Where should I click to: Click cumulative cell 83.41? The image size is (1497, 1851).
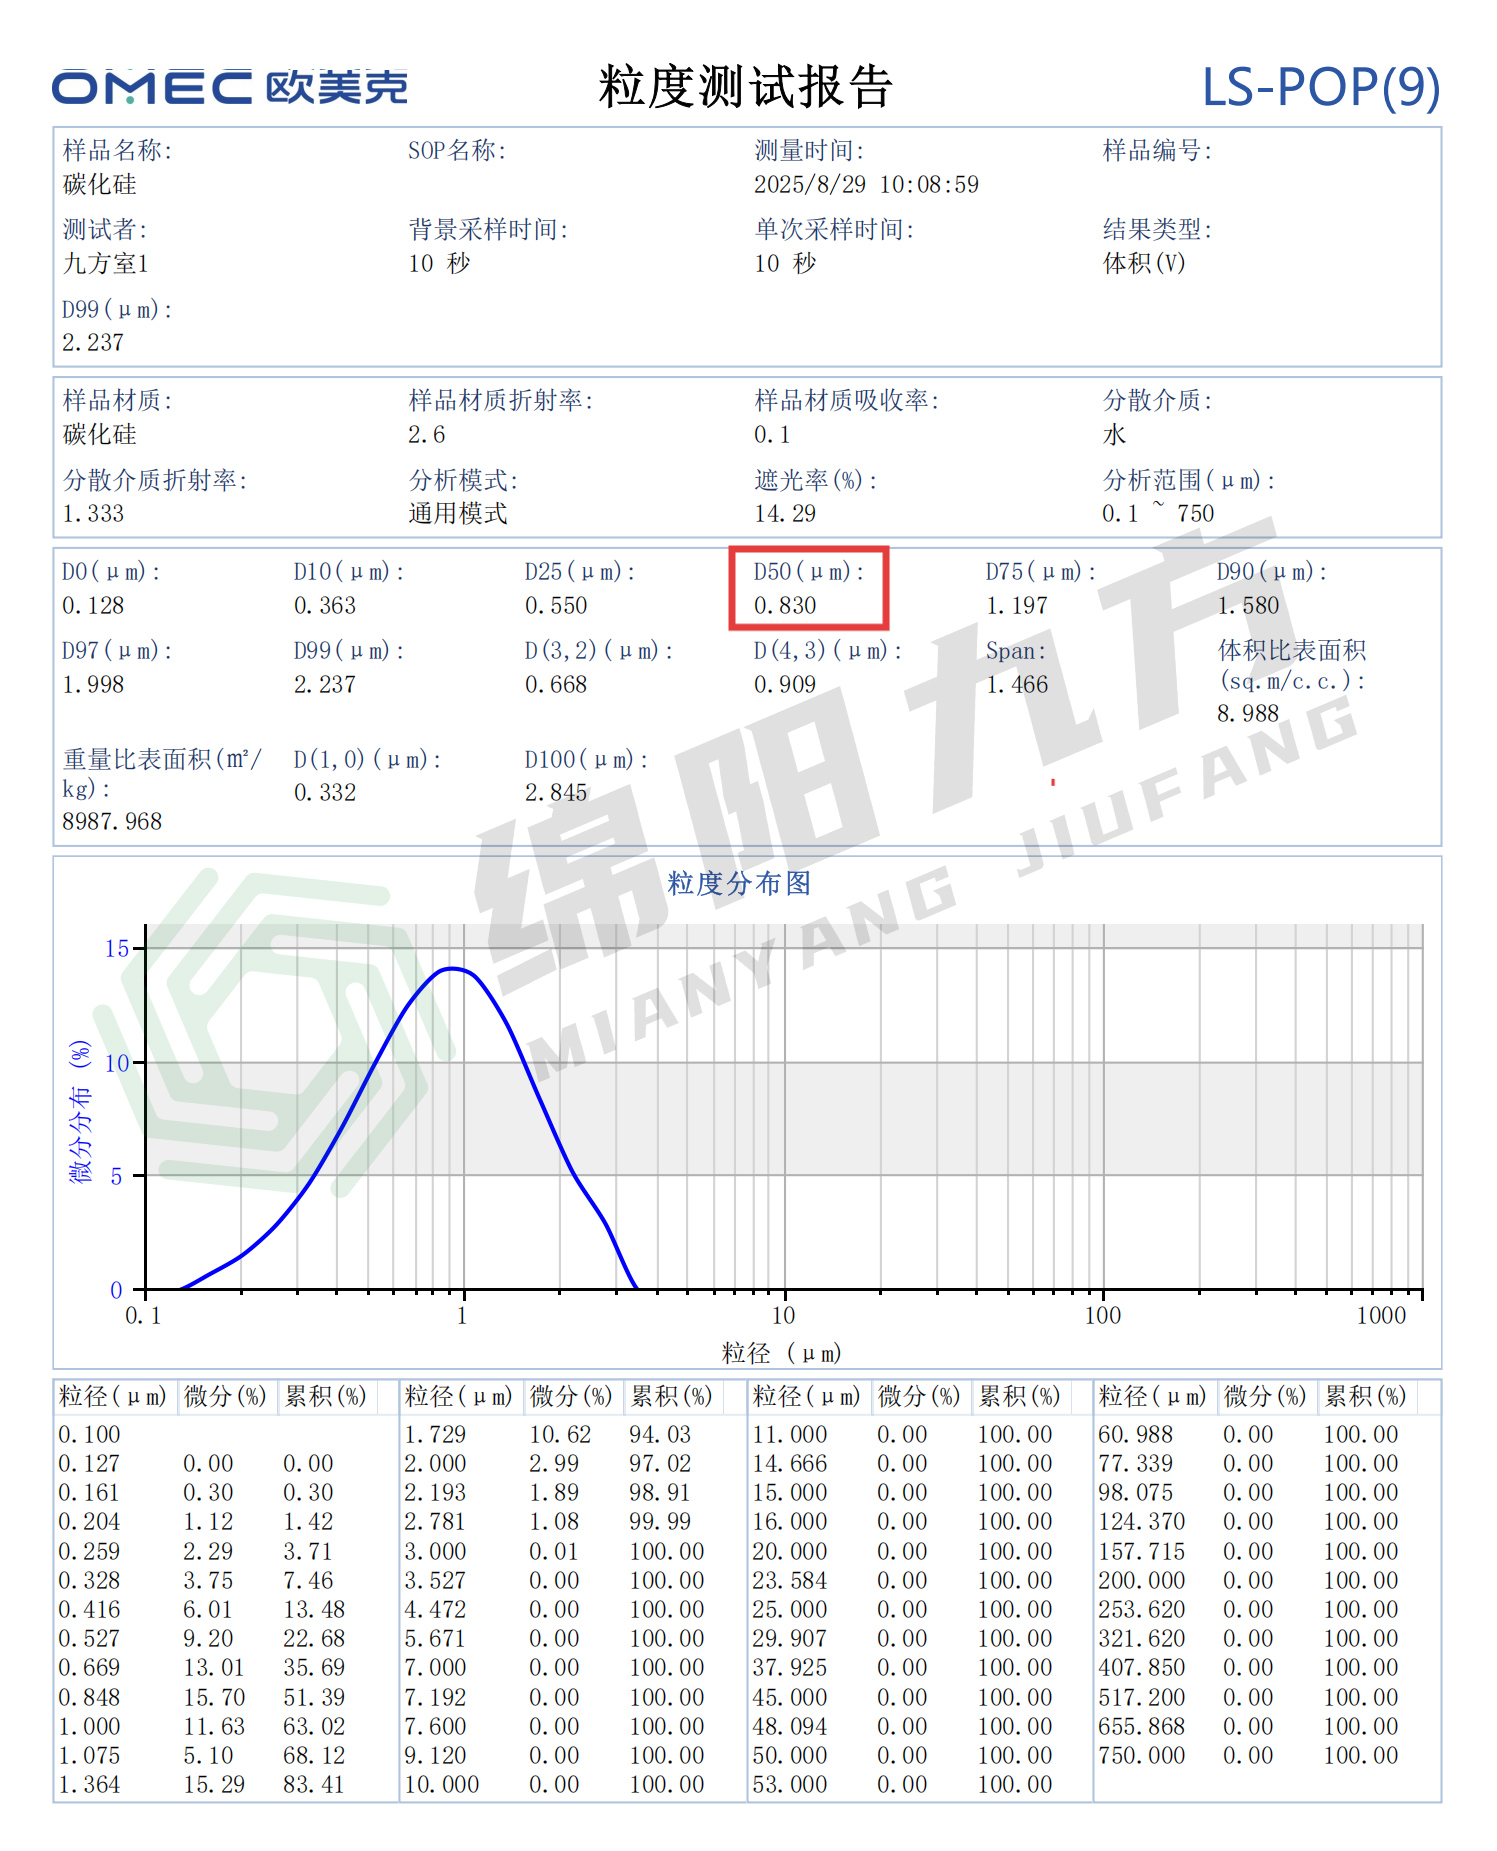(x=314, y=1784)
